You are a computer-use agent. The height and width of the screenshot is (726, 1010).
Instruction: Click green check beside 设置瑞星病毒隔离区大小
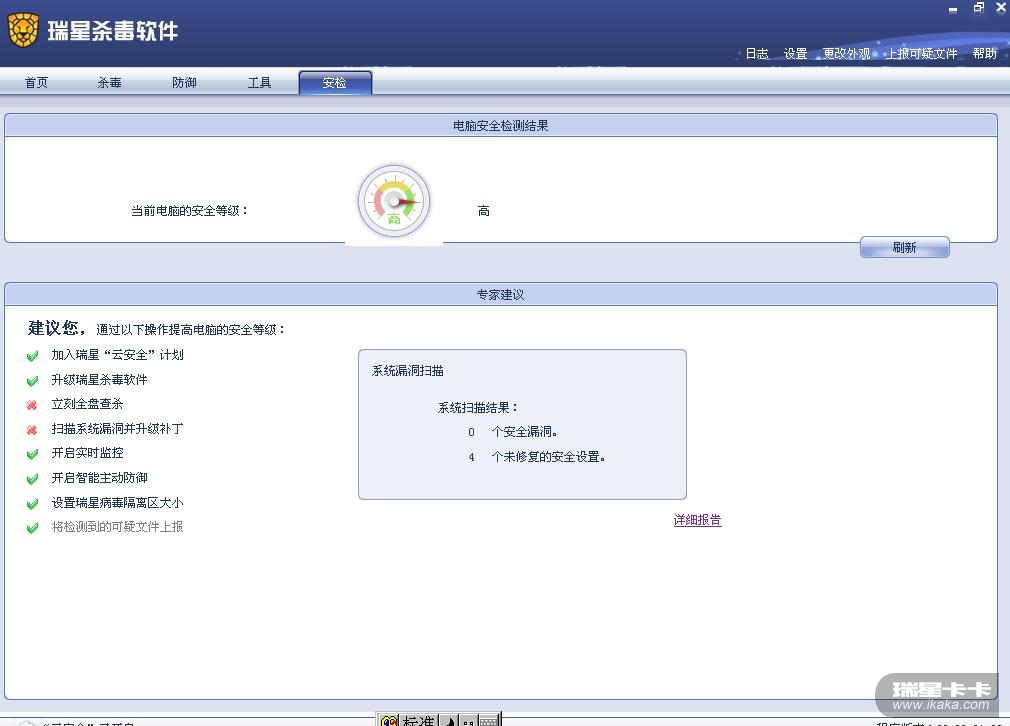tap(32, 503)
